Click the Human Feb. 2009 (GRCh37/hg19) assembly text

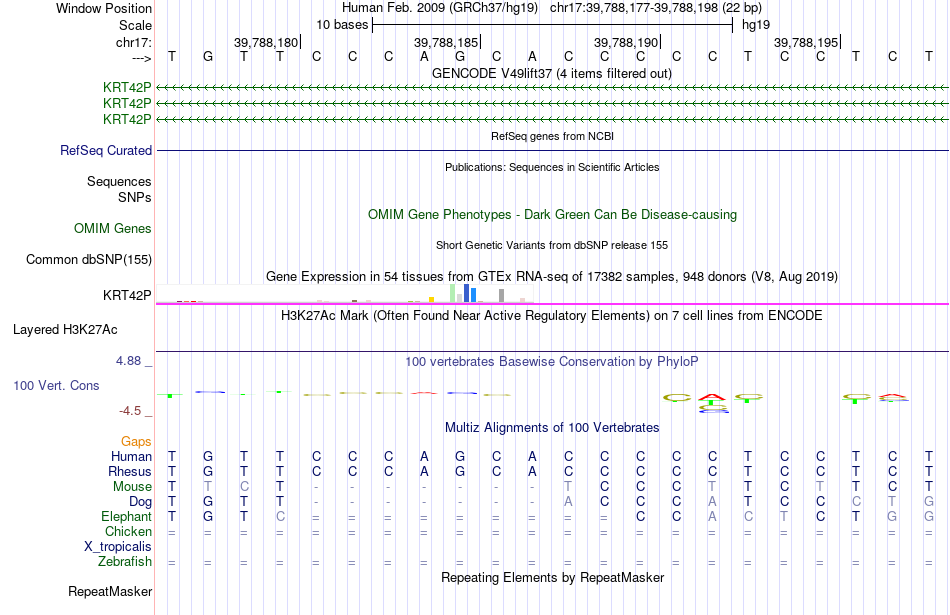coord(440,8)
